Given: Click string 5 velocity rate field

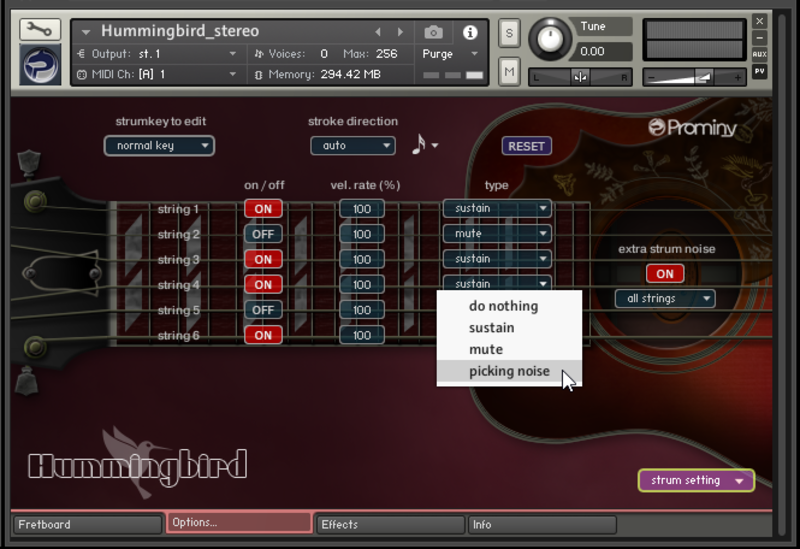Looking at the screenshot, I should 362,310.
